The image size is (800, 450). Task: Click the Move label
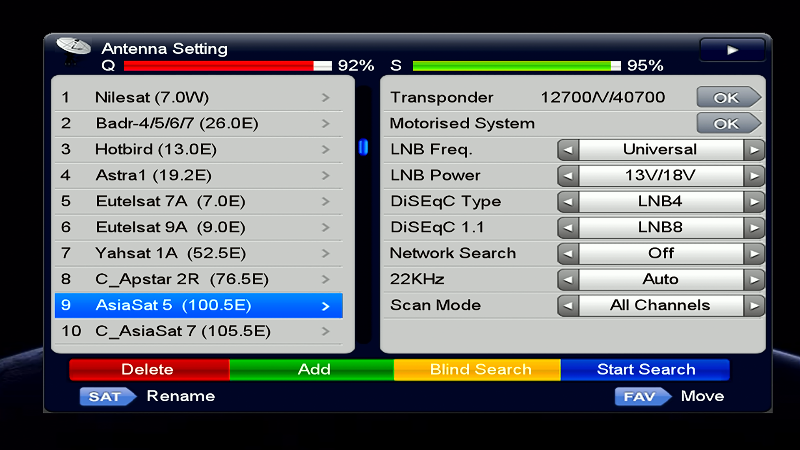pos(703,396)
